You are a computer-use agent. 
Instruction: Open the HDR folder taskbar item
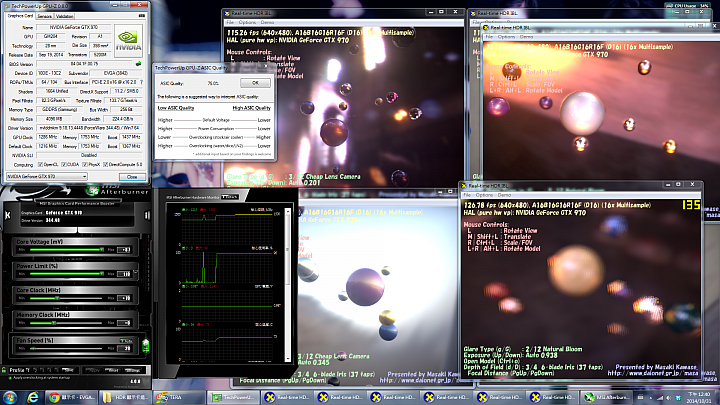click(x=126, y=397)
